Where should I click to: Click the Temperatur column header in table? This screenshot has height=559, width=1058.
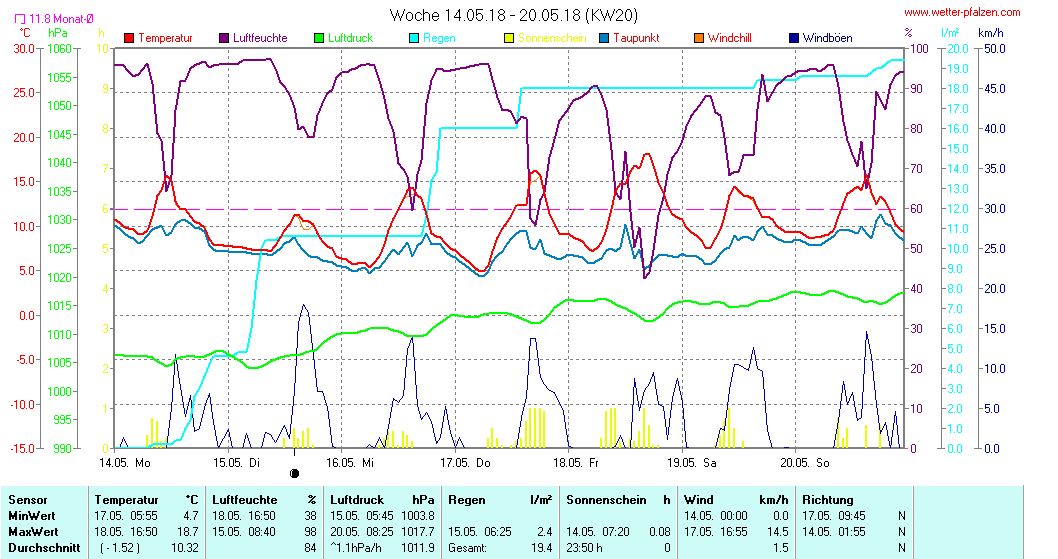click(126, 500)
